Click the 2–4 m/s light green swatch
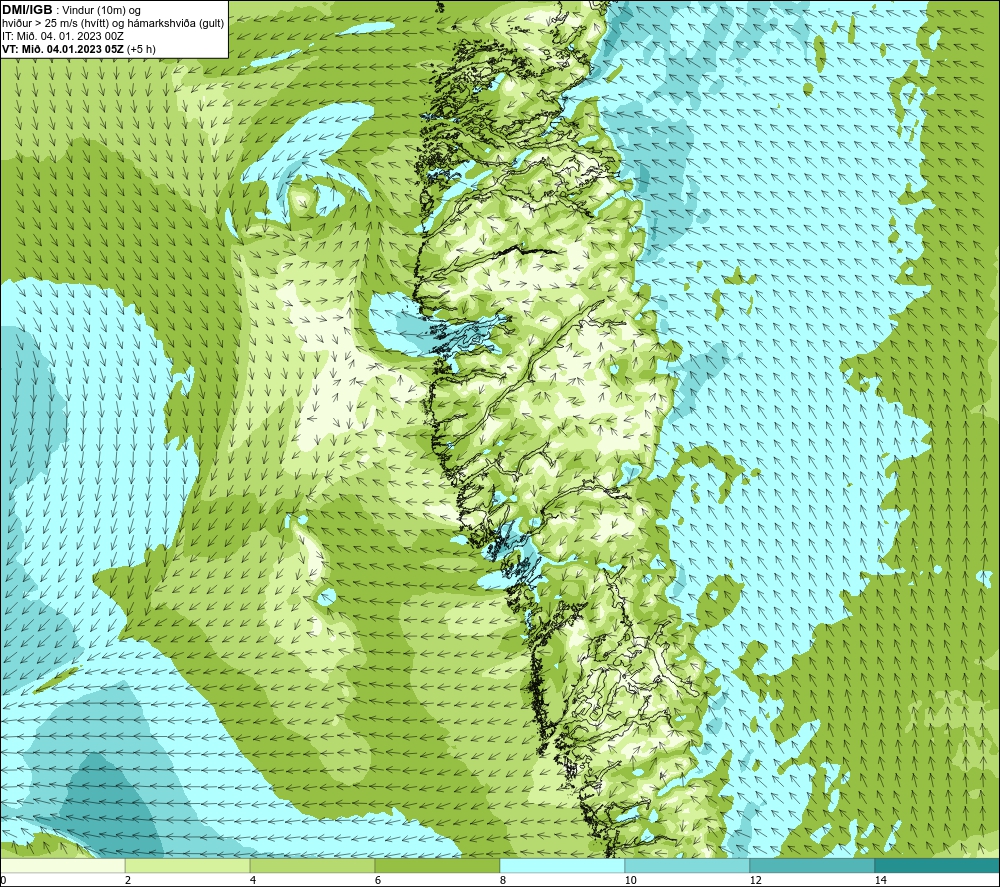This screenshot has width=1000, height=887. click(188, 865)
